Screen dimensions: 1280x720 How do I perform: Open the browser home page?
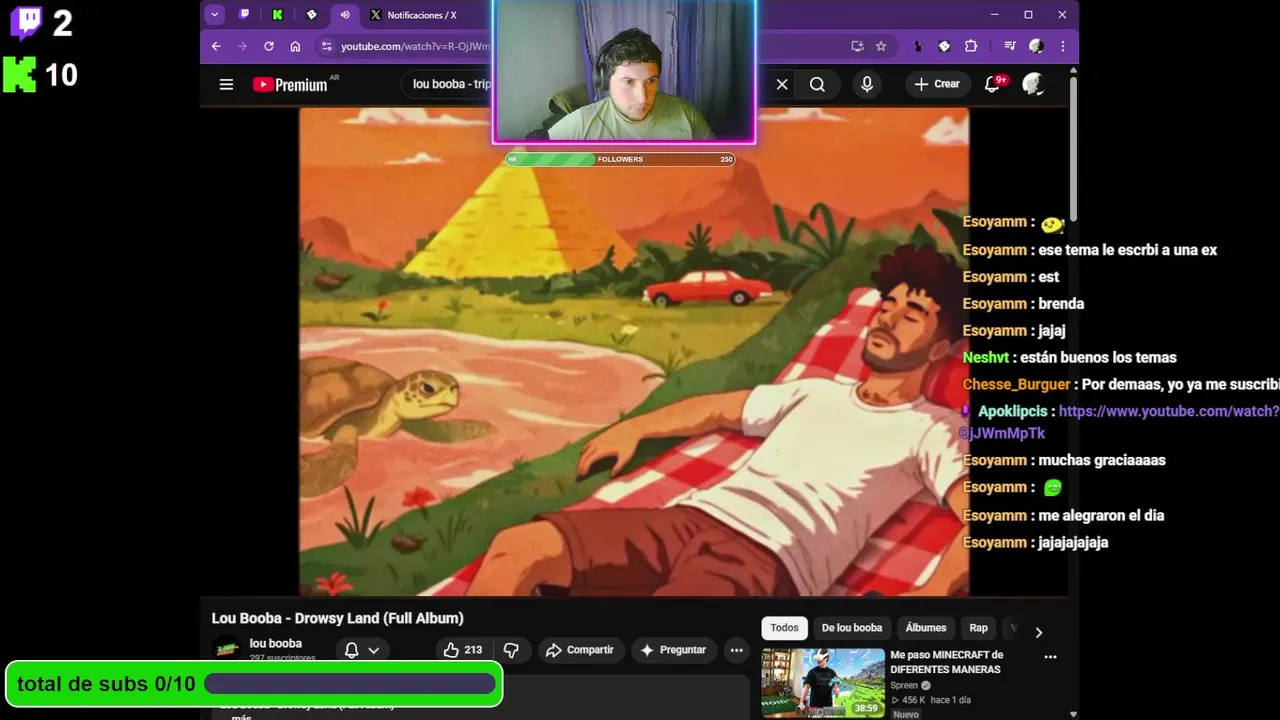point(295,46)
